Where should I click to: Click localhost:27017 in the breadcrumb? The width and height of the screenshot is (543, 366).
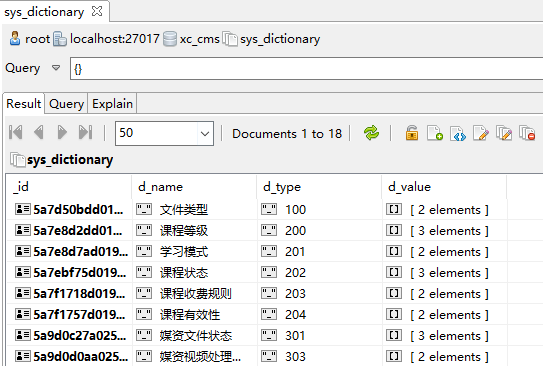[x=115, y=38]
